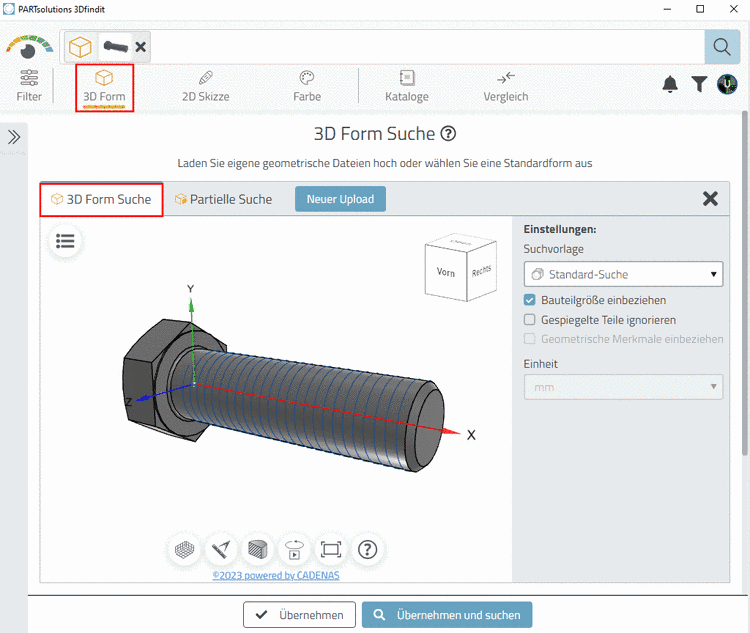Open the notifications bell

(x=670, y=84)
